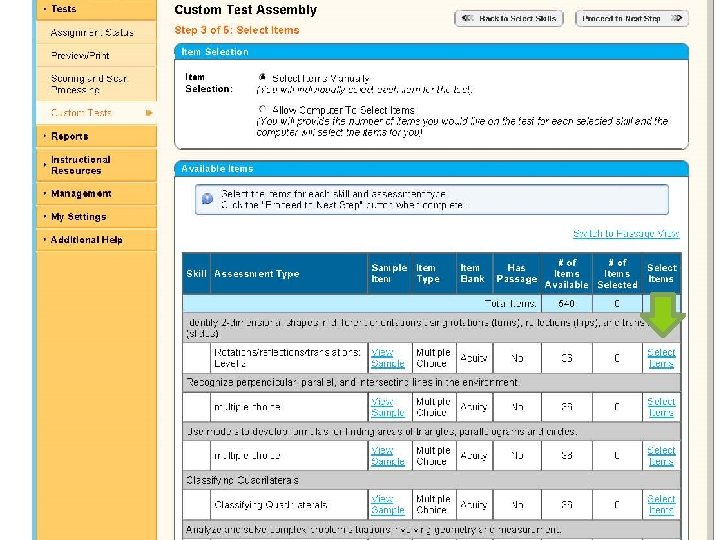Open View Sample in areas of triangles row
The width and height of the screenshot is (720, 540).
click(388, 456)
